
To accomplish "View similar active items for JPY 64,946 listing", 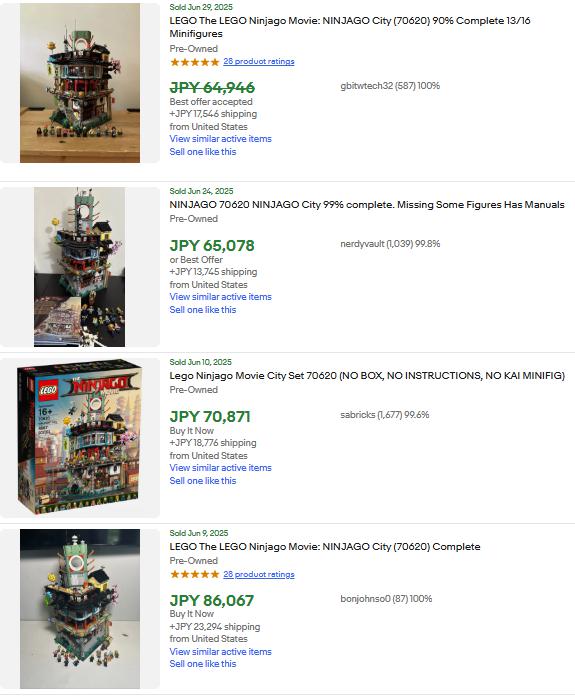I will point(220,138).
